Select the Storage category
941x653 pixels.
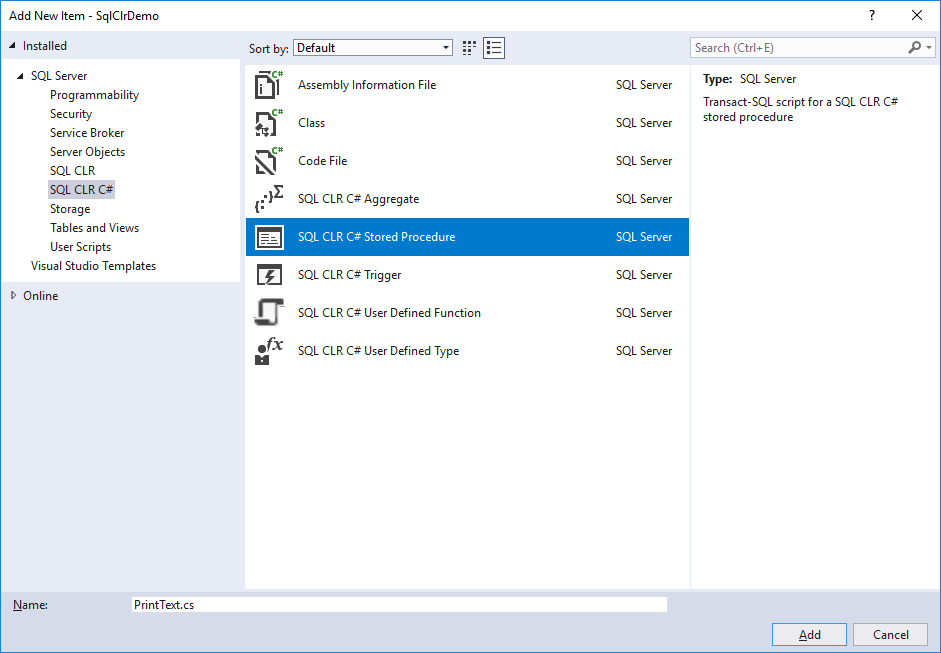pyautogui.click(x=70, y=209)
